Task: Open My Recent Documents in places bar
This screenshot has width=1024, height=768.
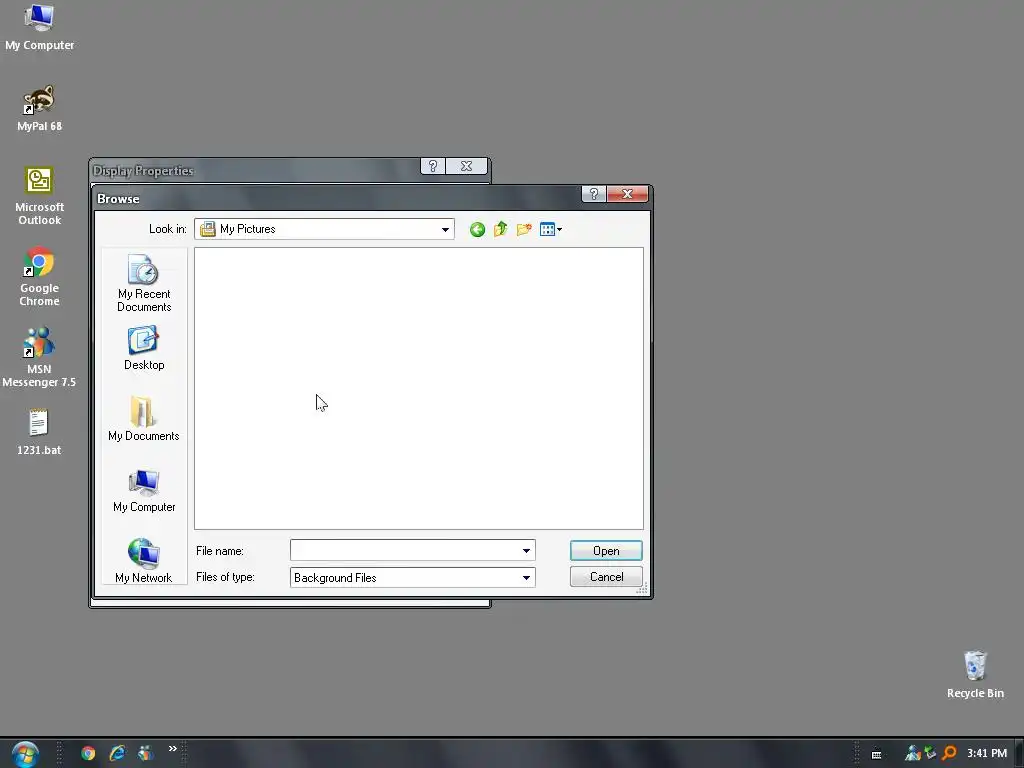Action: click(x=144, y=283)
